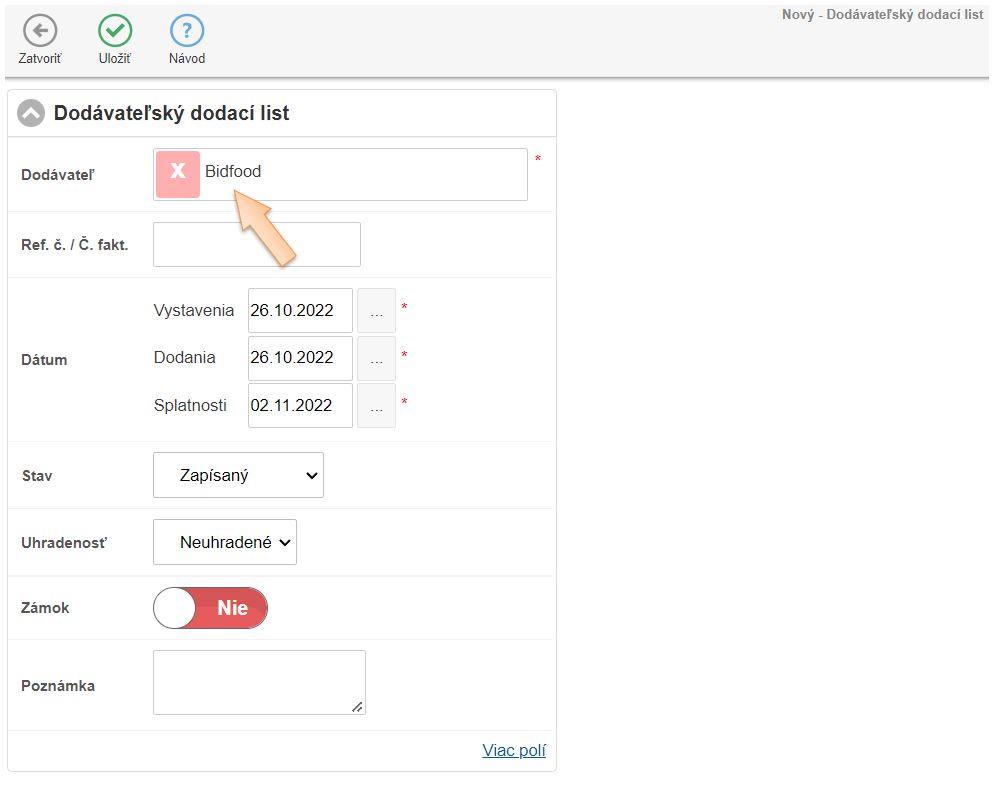Click the Vystavenia date input field
Image resolution: width=997 pixels, height=799 pixels.
tap(300, 311)
